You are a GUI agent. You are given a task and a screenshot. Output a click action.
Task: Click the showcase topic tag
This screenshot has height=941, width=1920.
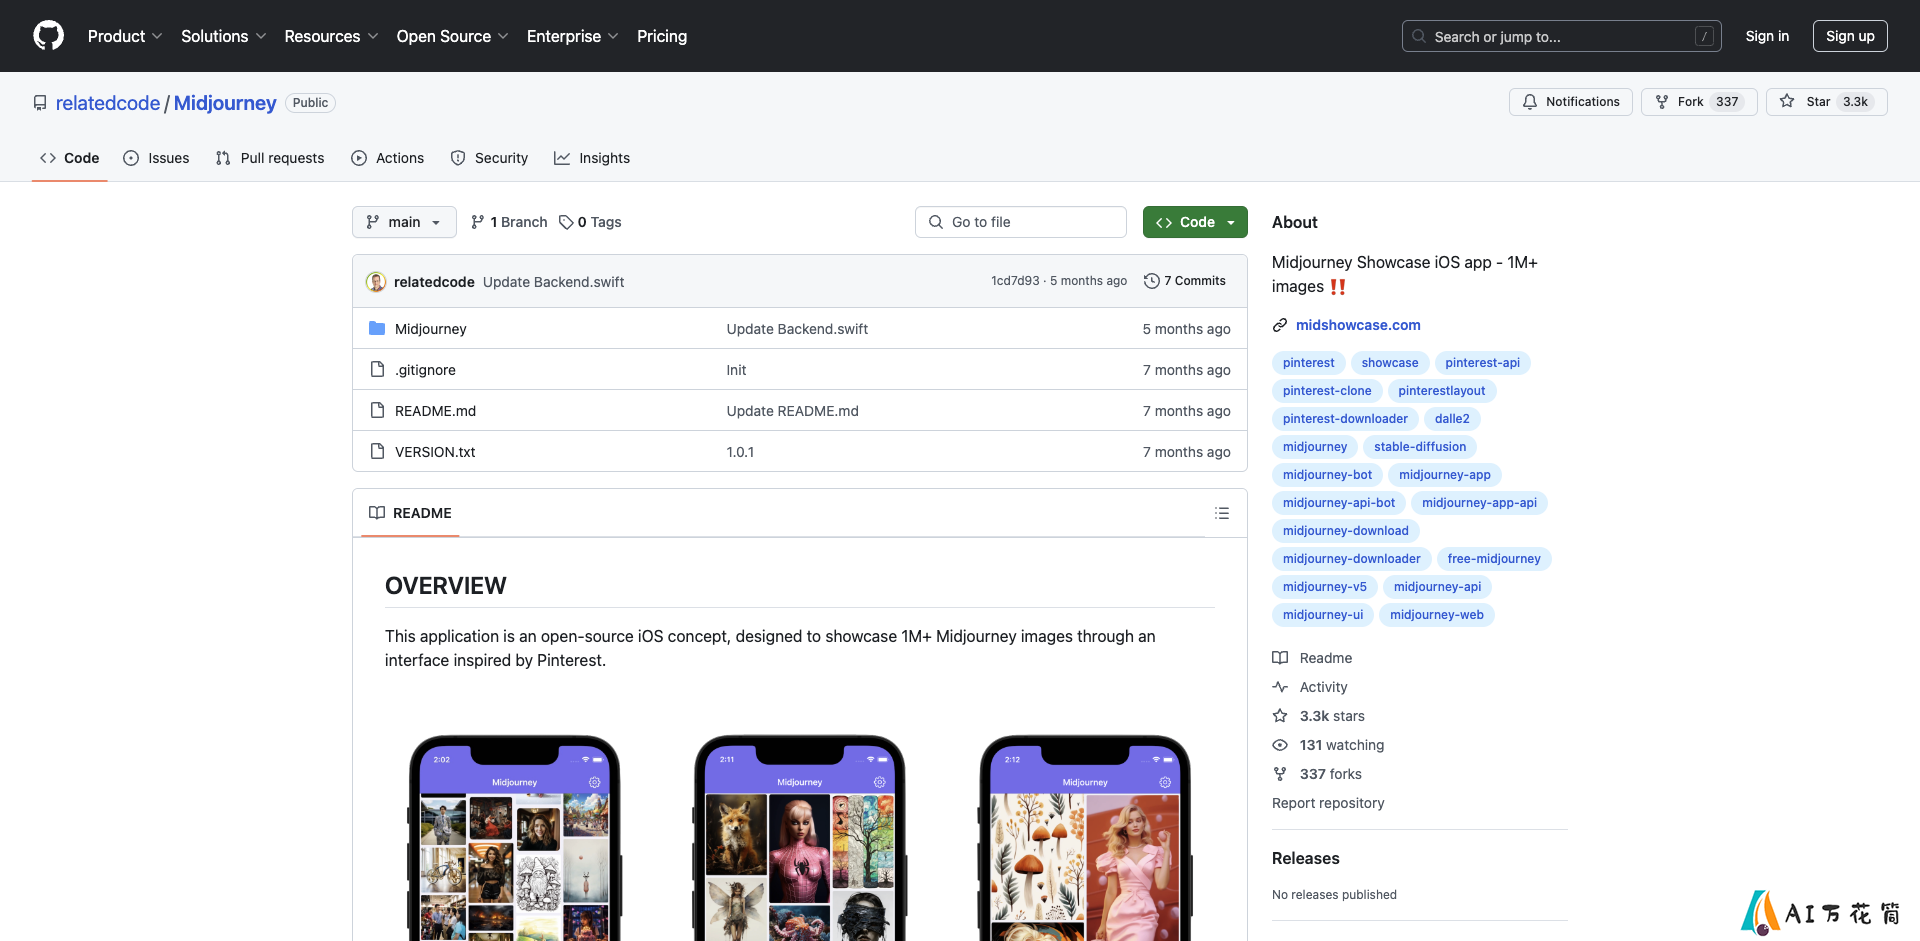click(x=1390, y=363)
